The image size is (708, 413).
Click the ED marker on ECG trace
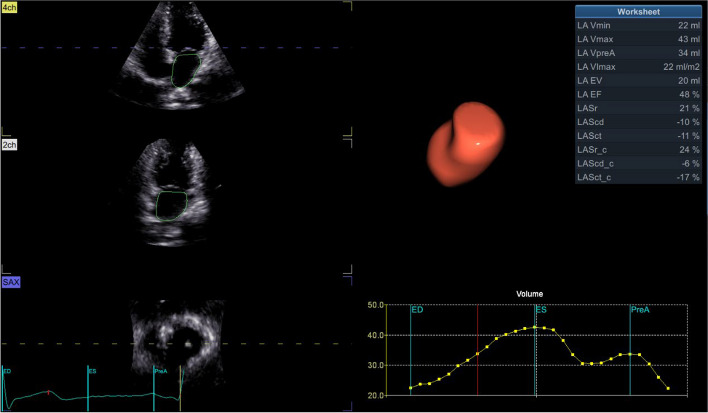click(3, 388)
